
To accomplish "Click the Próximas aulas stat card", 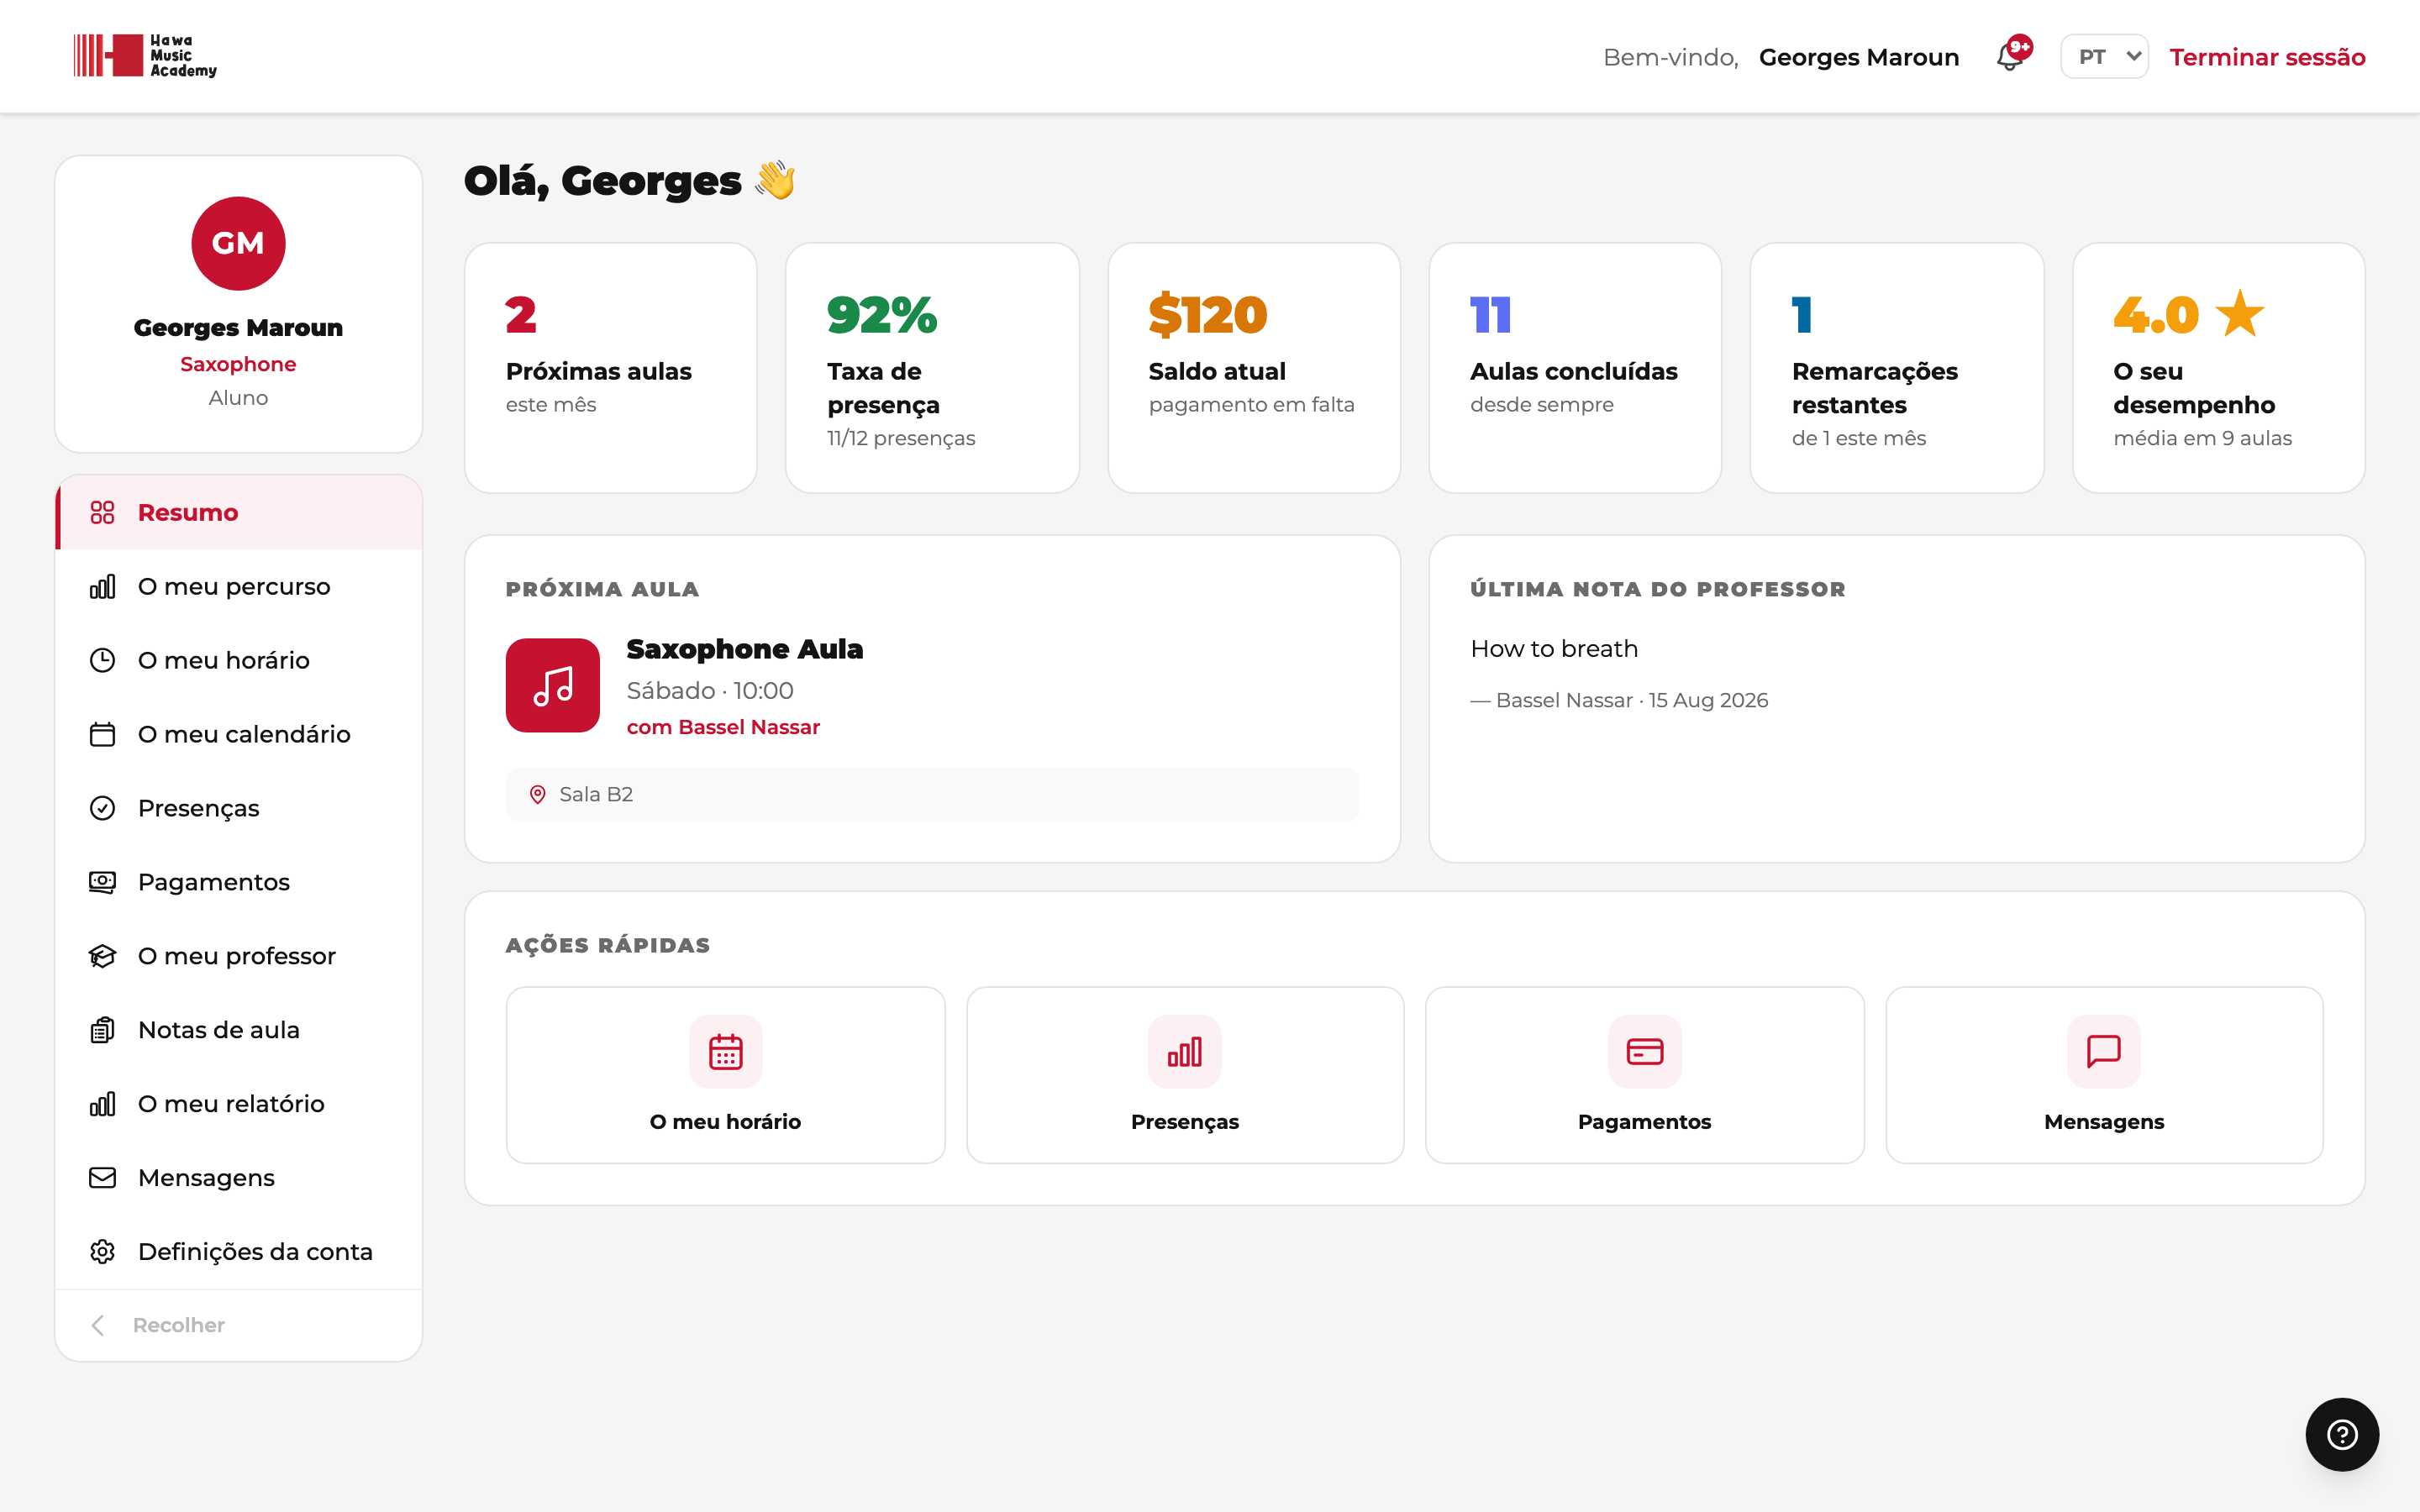I will tap(611, 368).
